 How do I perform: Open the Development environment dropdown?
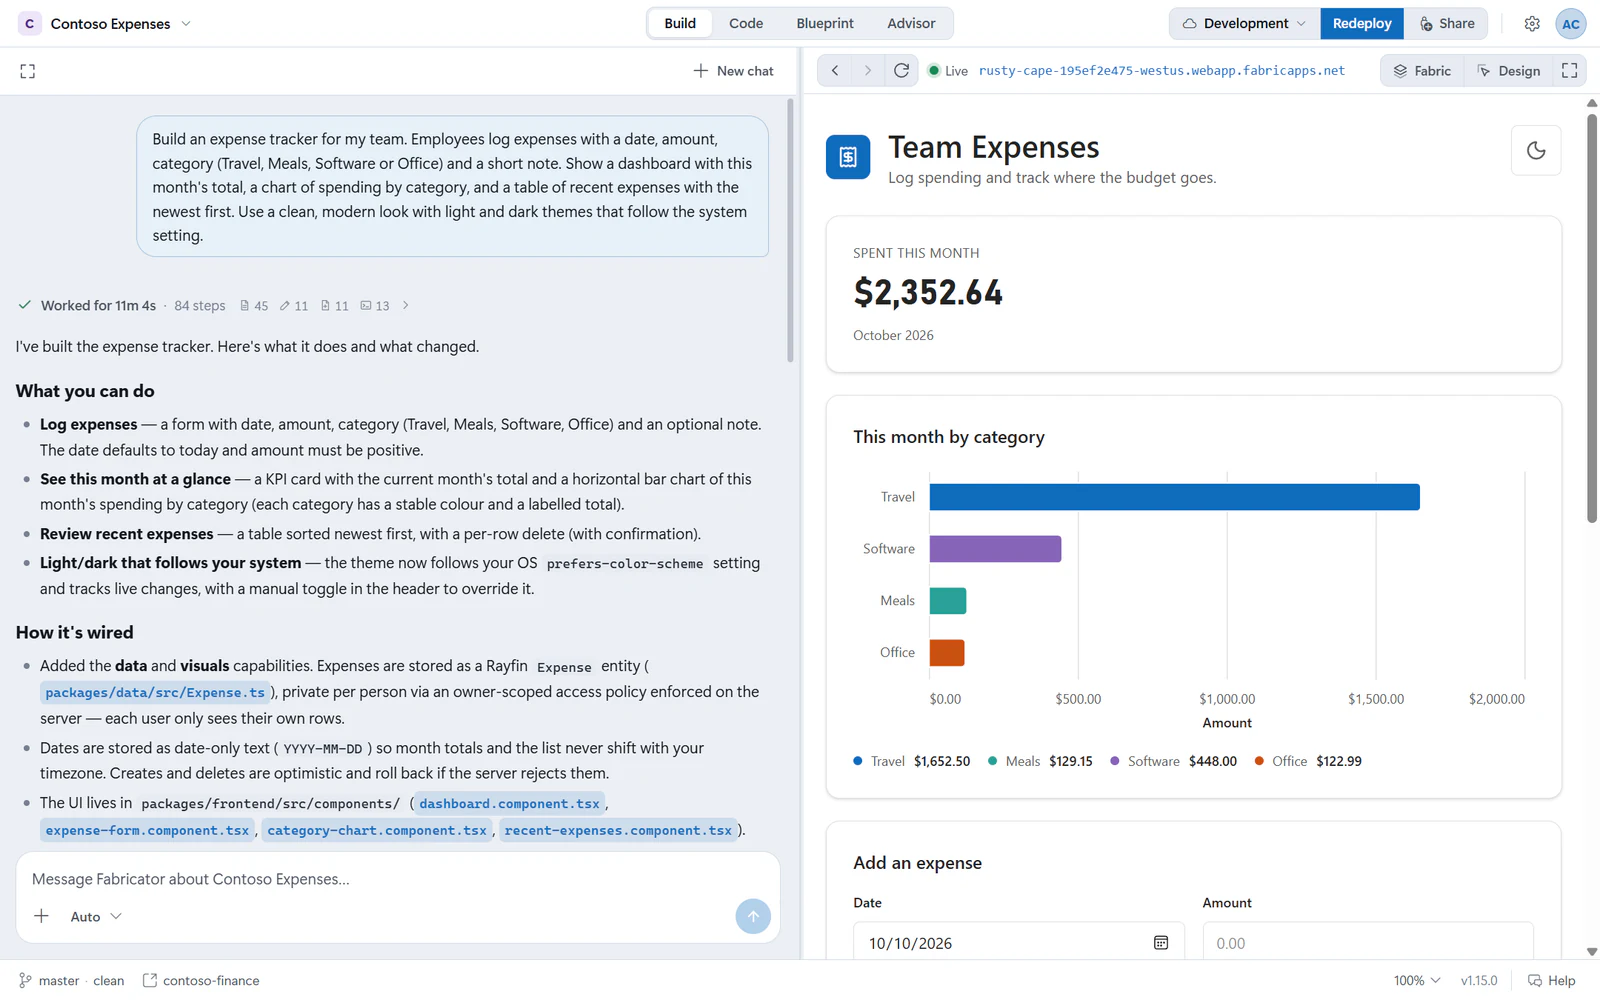(1245, 24)
